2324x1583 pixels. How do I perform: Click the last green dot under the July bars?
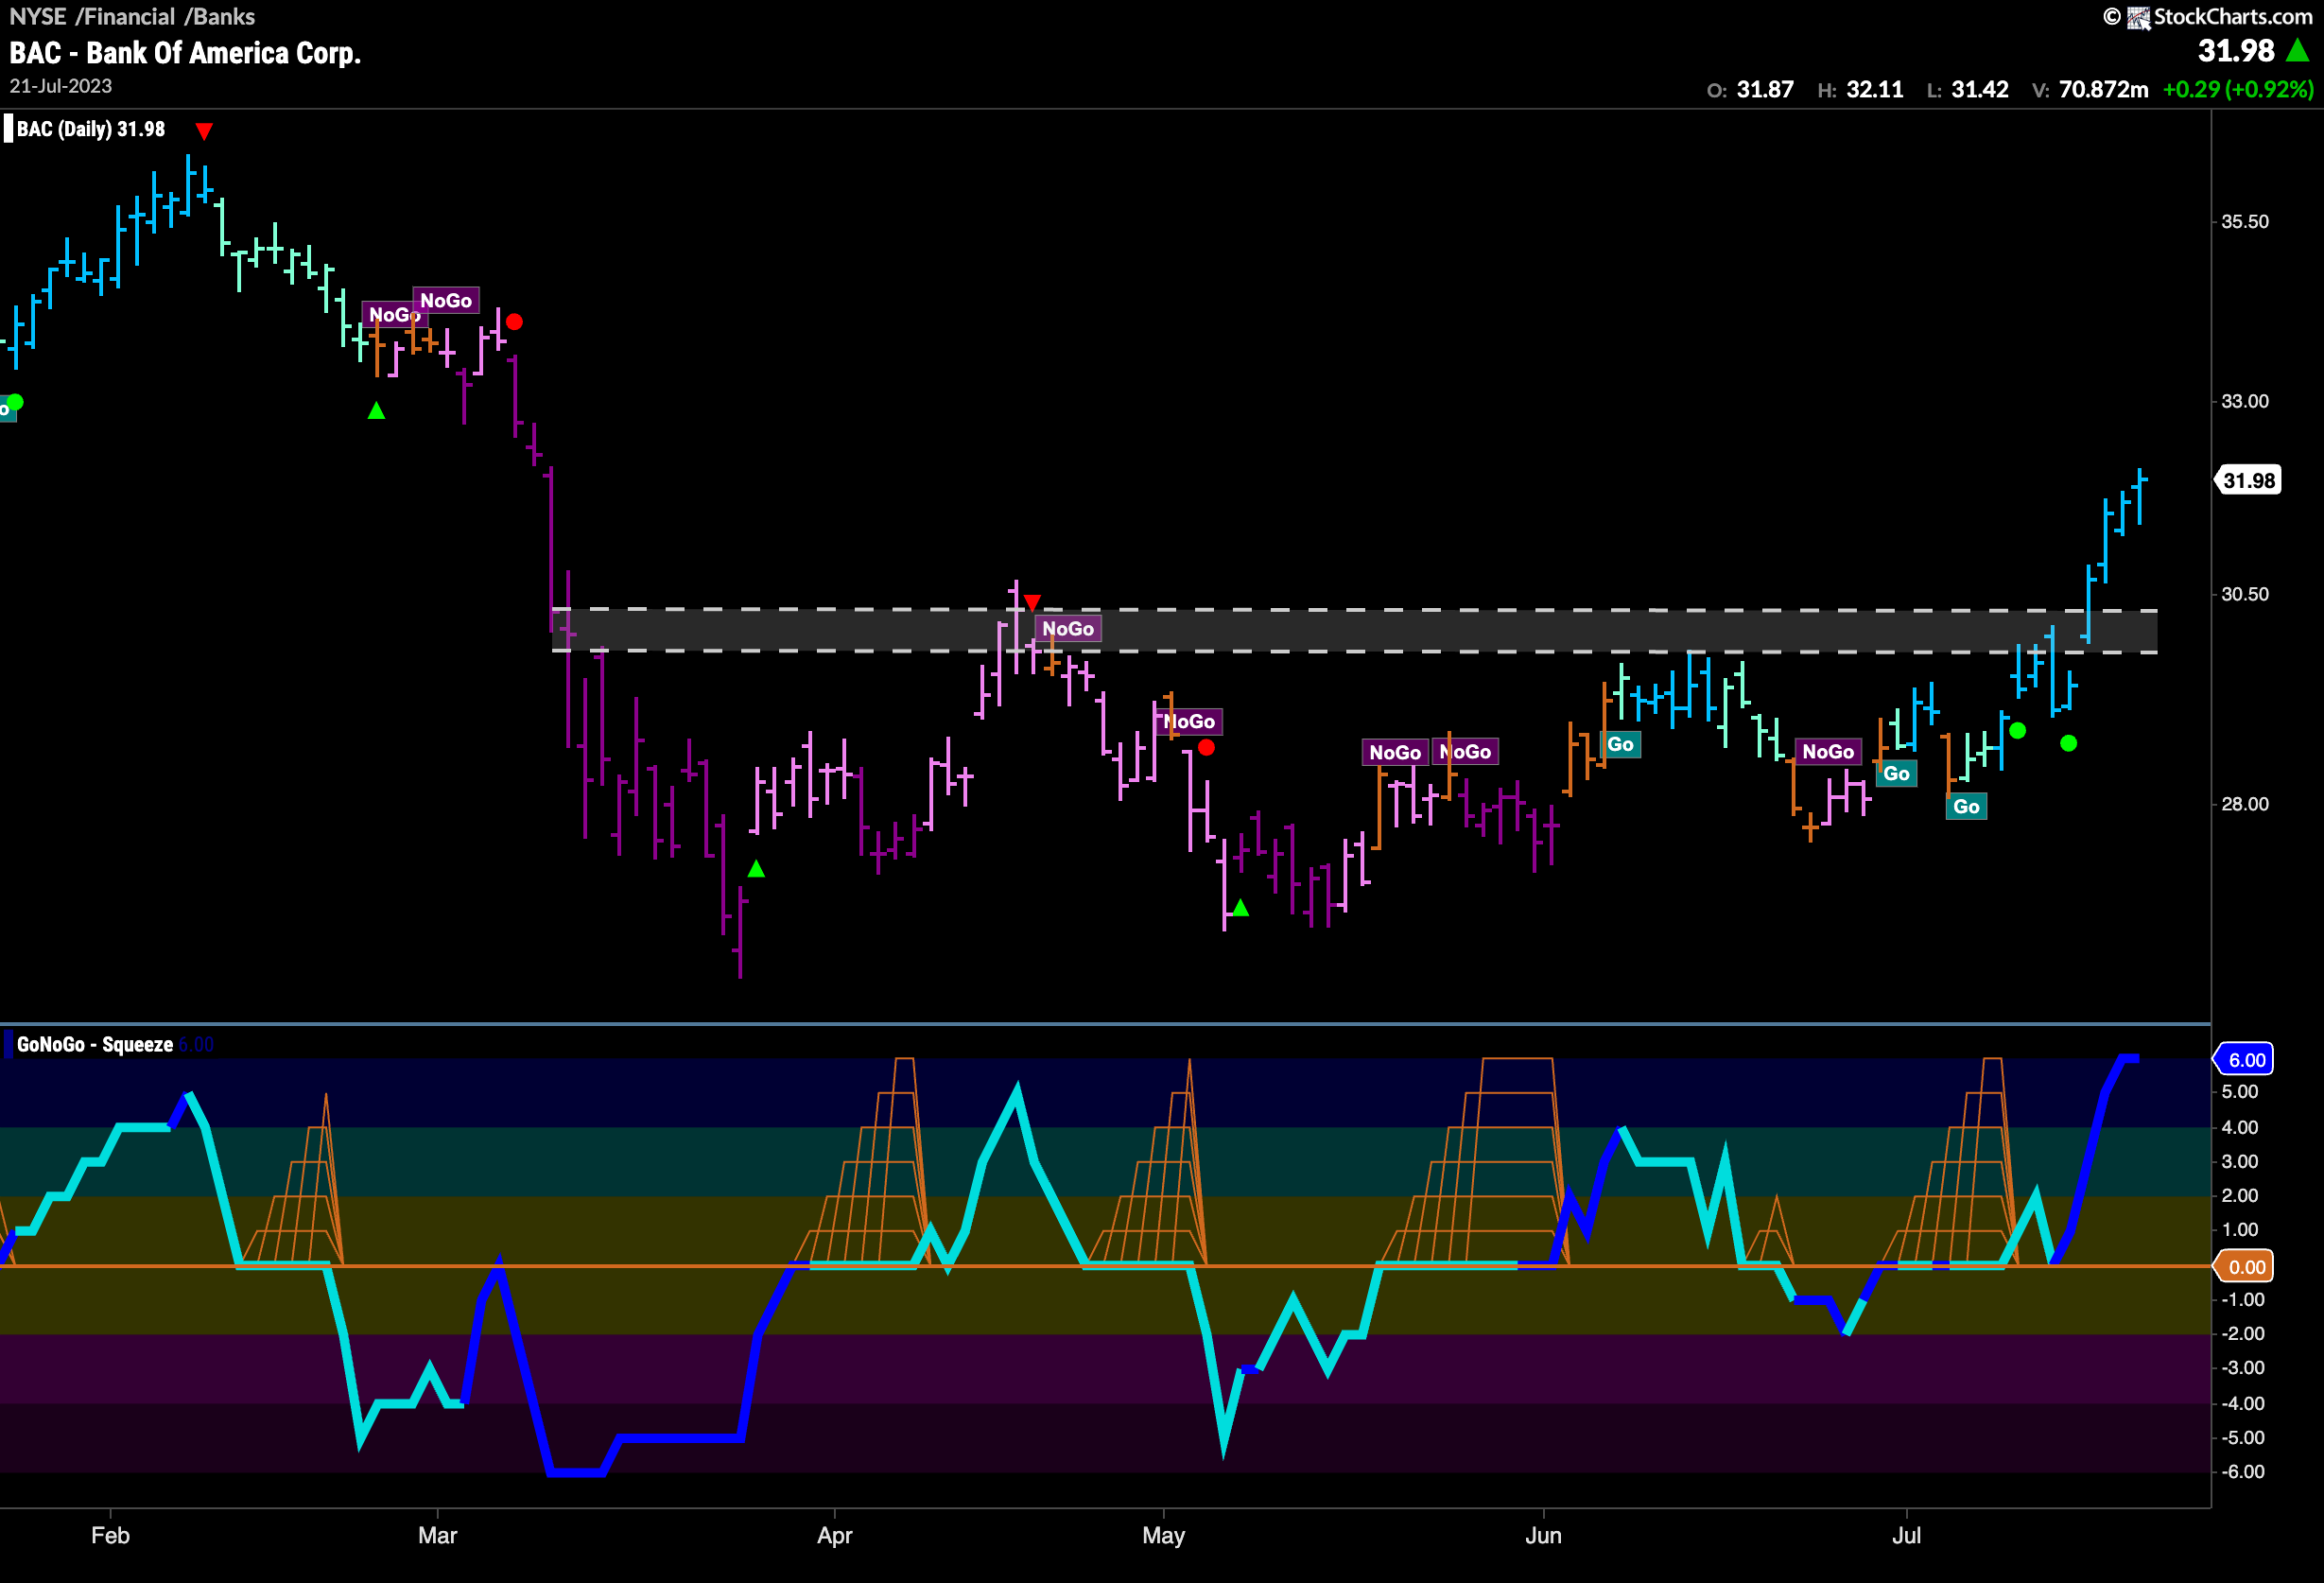(x=2069, y=743)
